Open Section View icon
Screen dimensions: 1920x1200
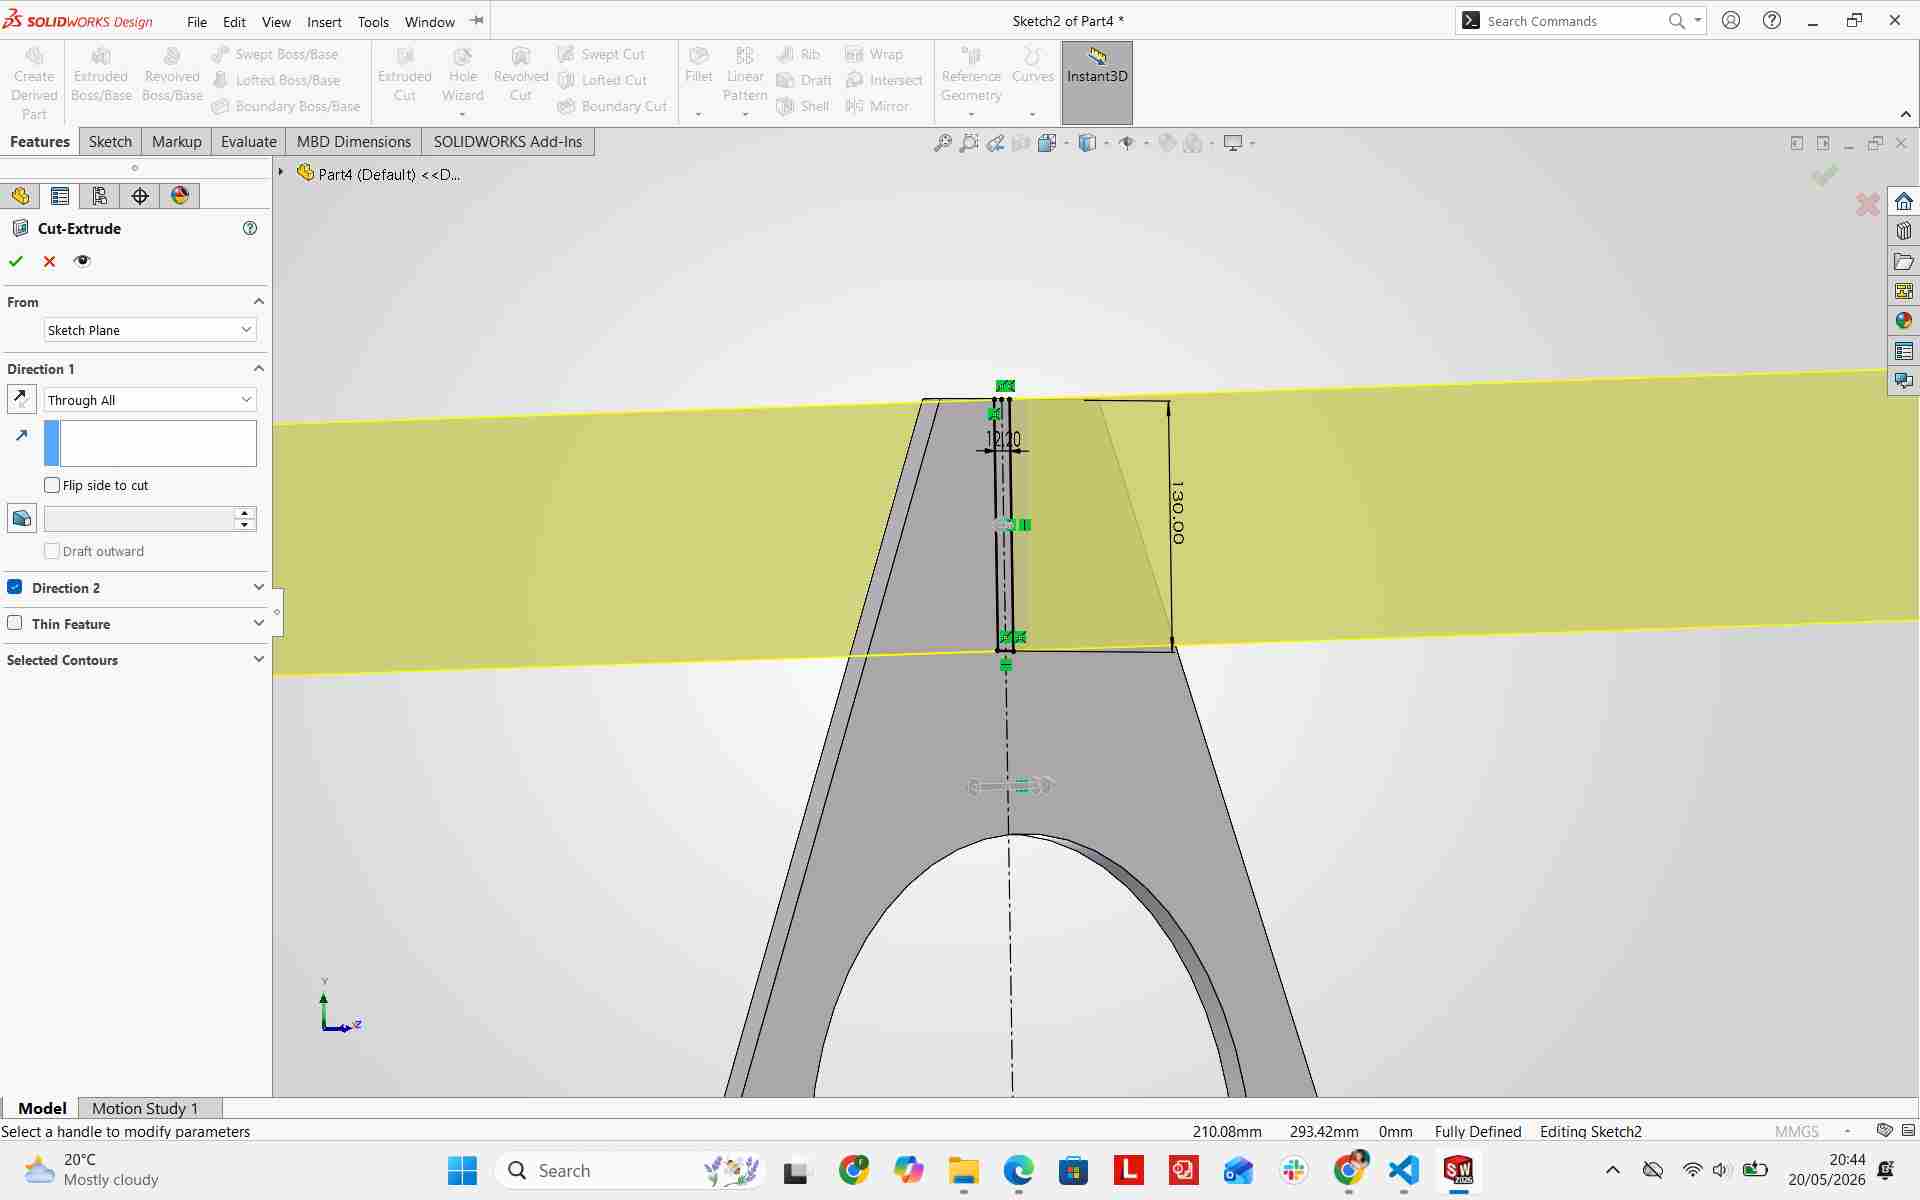[1021, 143]
